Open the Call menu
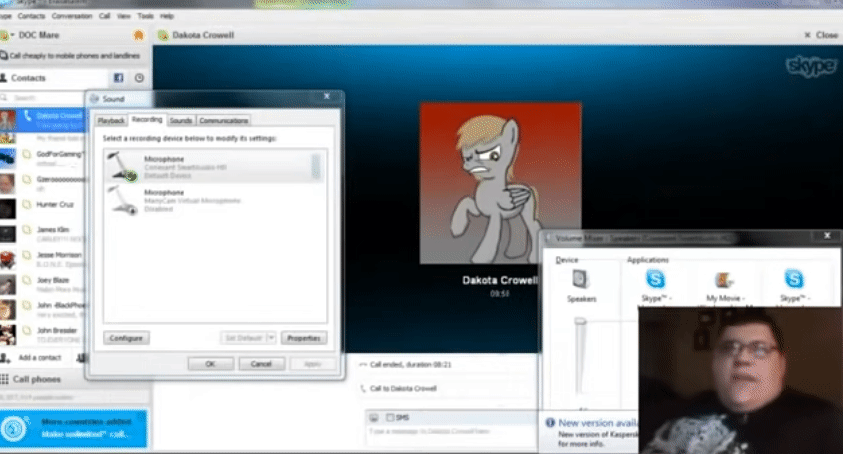 click(x=104, y=16)
